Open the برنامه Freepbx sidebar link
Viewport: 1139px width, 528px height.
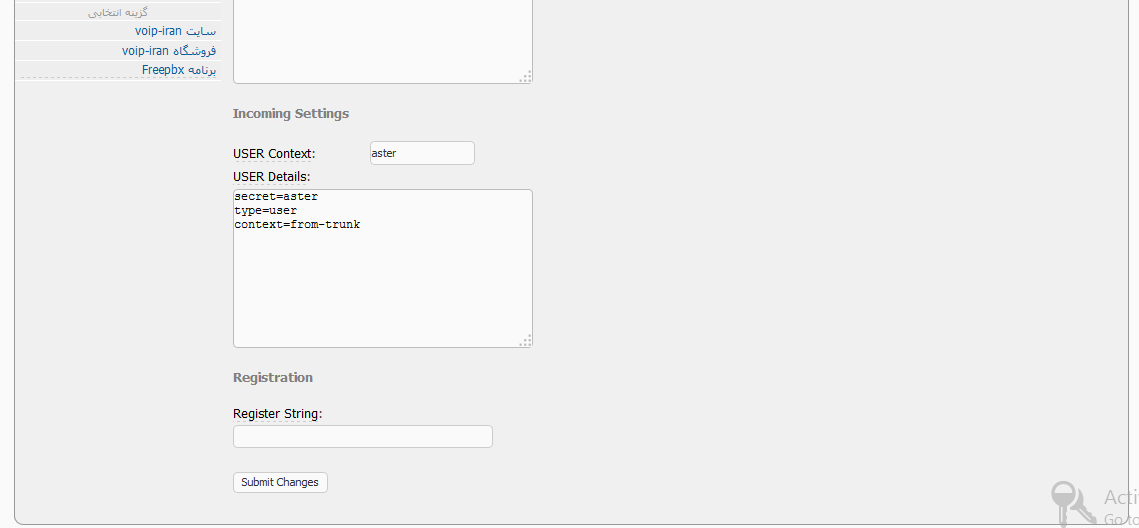tap(179, 70)
